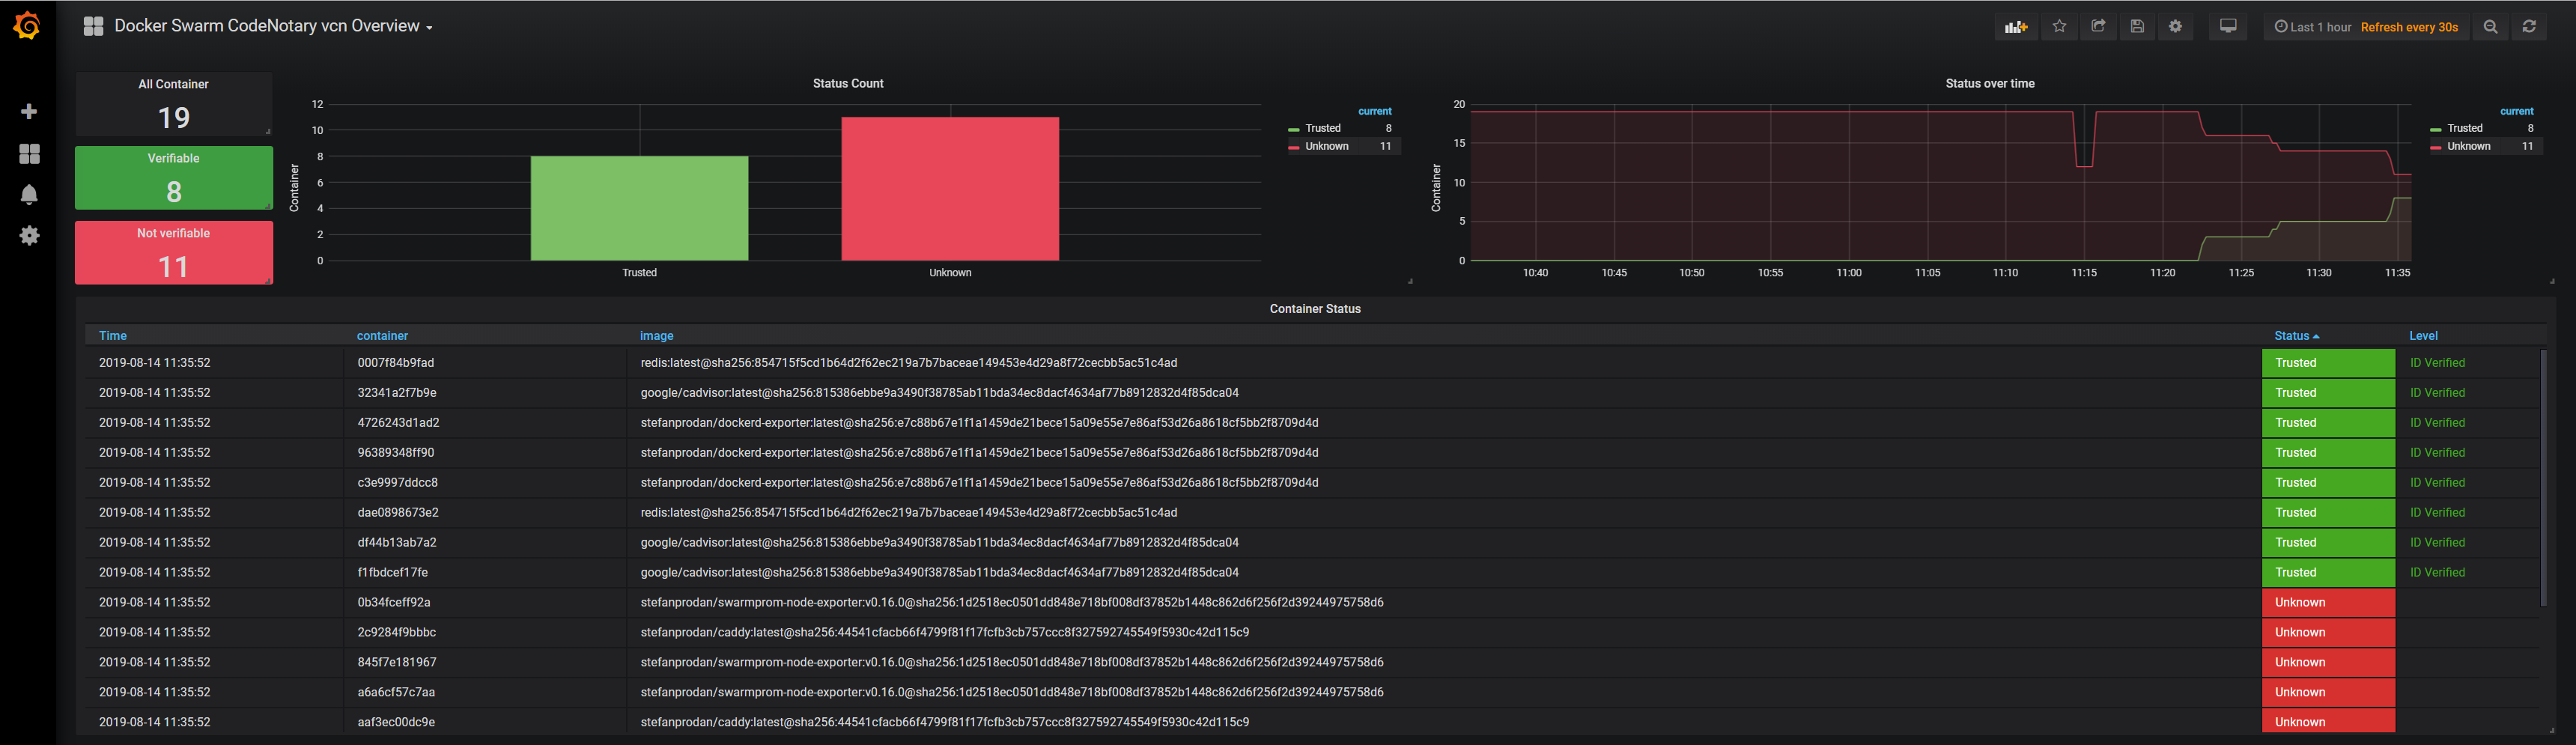Sort the table by the Status column header

point(2296,336)
